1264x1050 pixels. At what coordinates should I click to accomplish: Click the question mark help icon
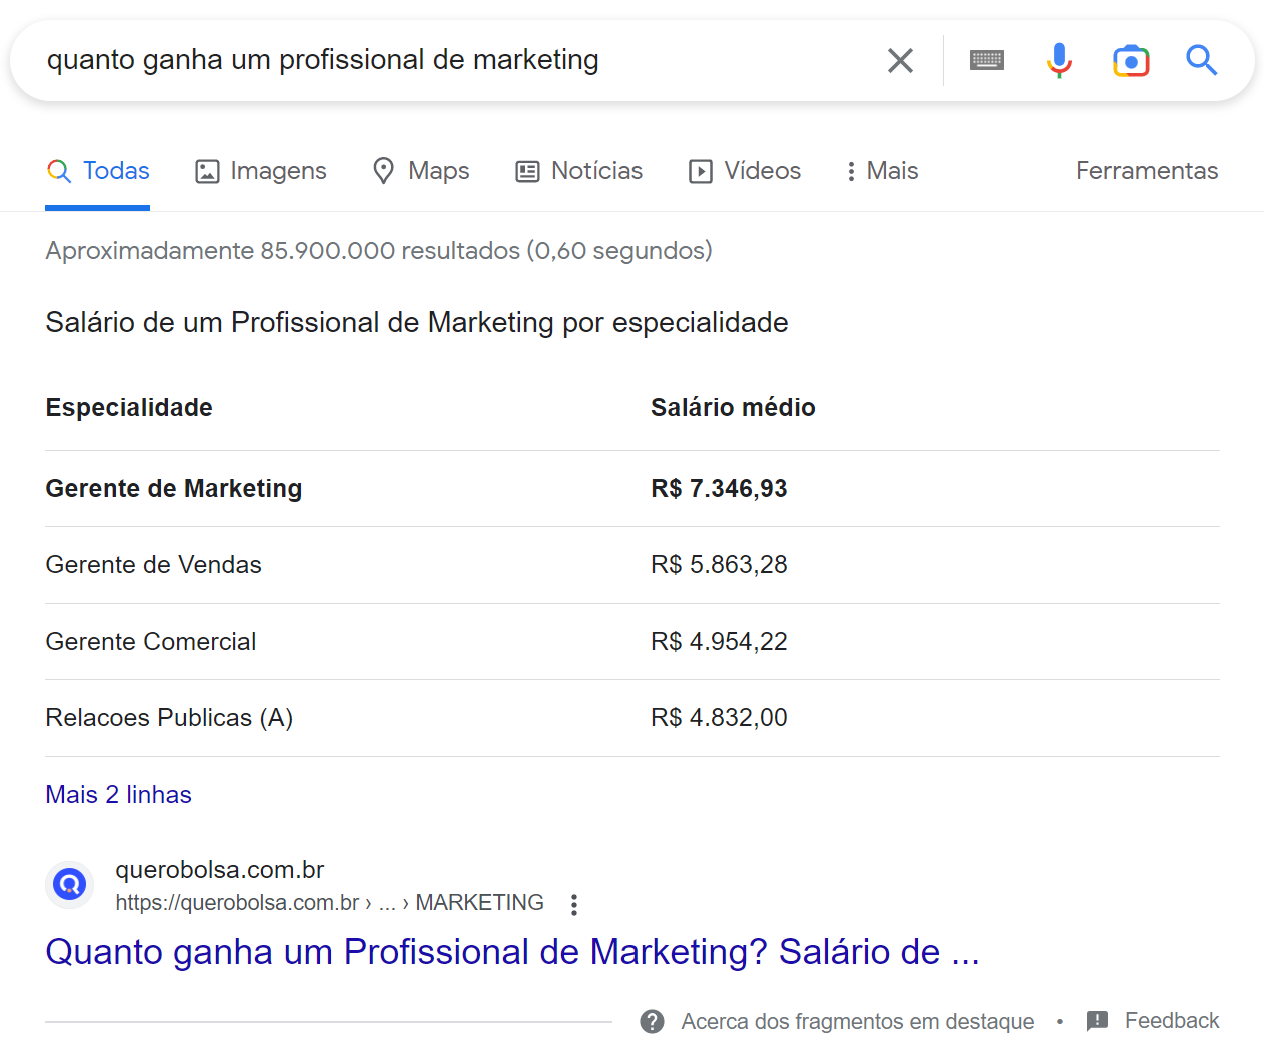pos(652,1021)
